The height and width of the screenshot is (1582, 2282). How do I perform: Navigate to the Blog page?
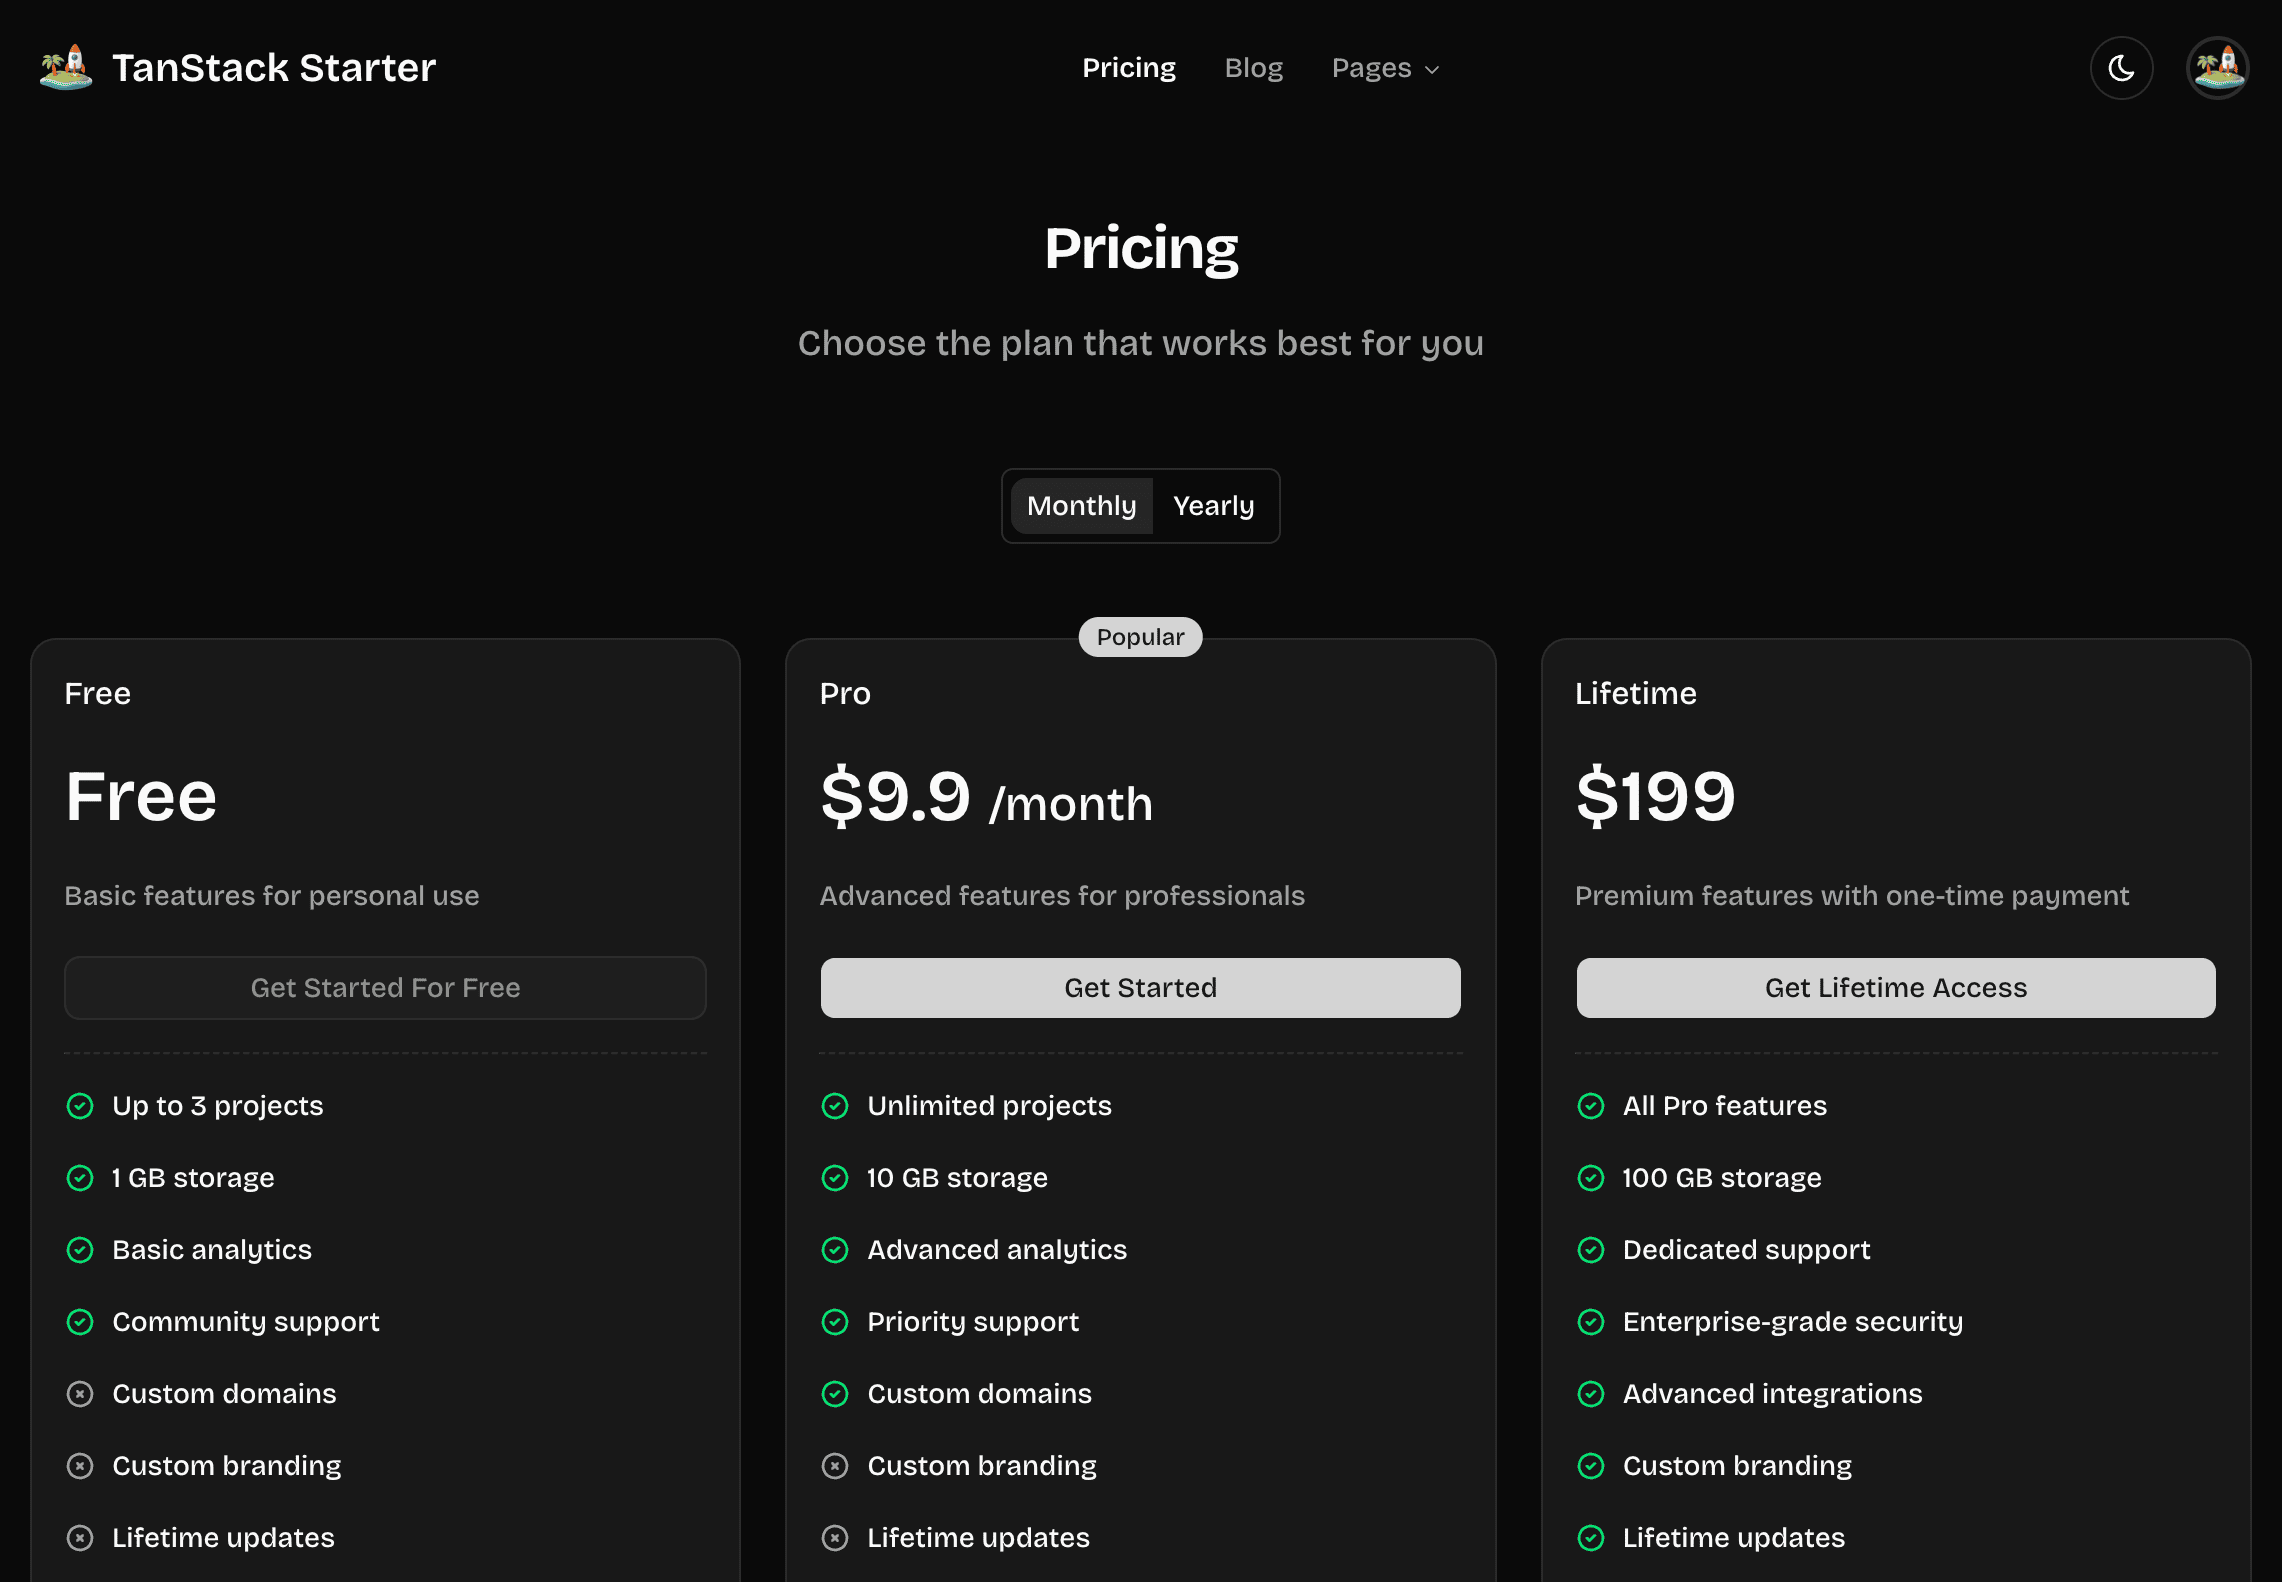(x=1254, y=67)
